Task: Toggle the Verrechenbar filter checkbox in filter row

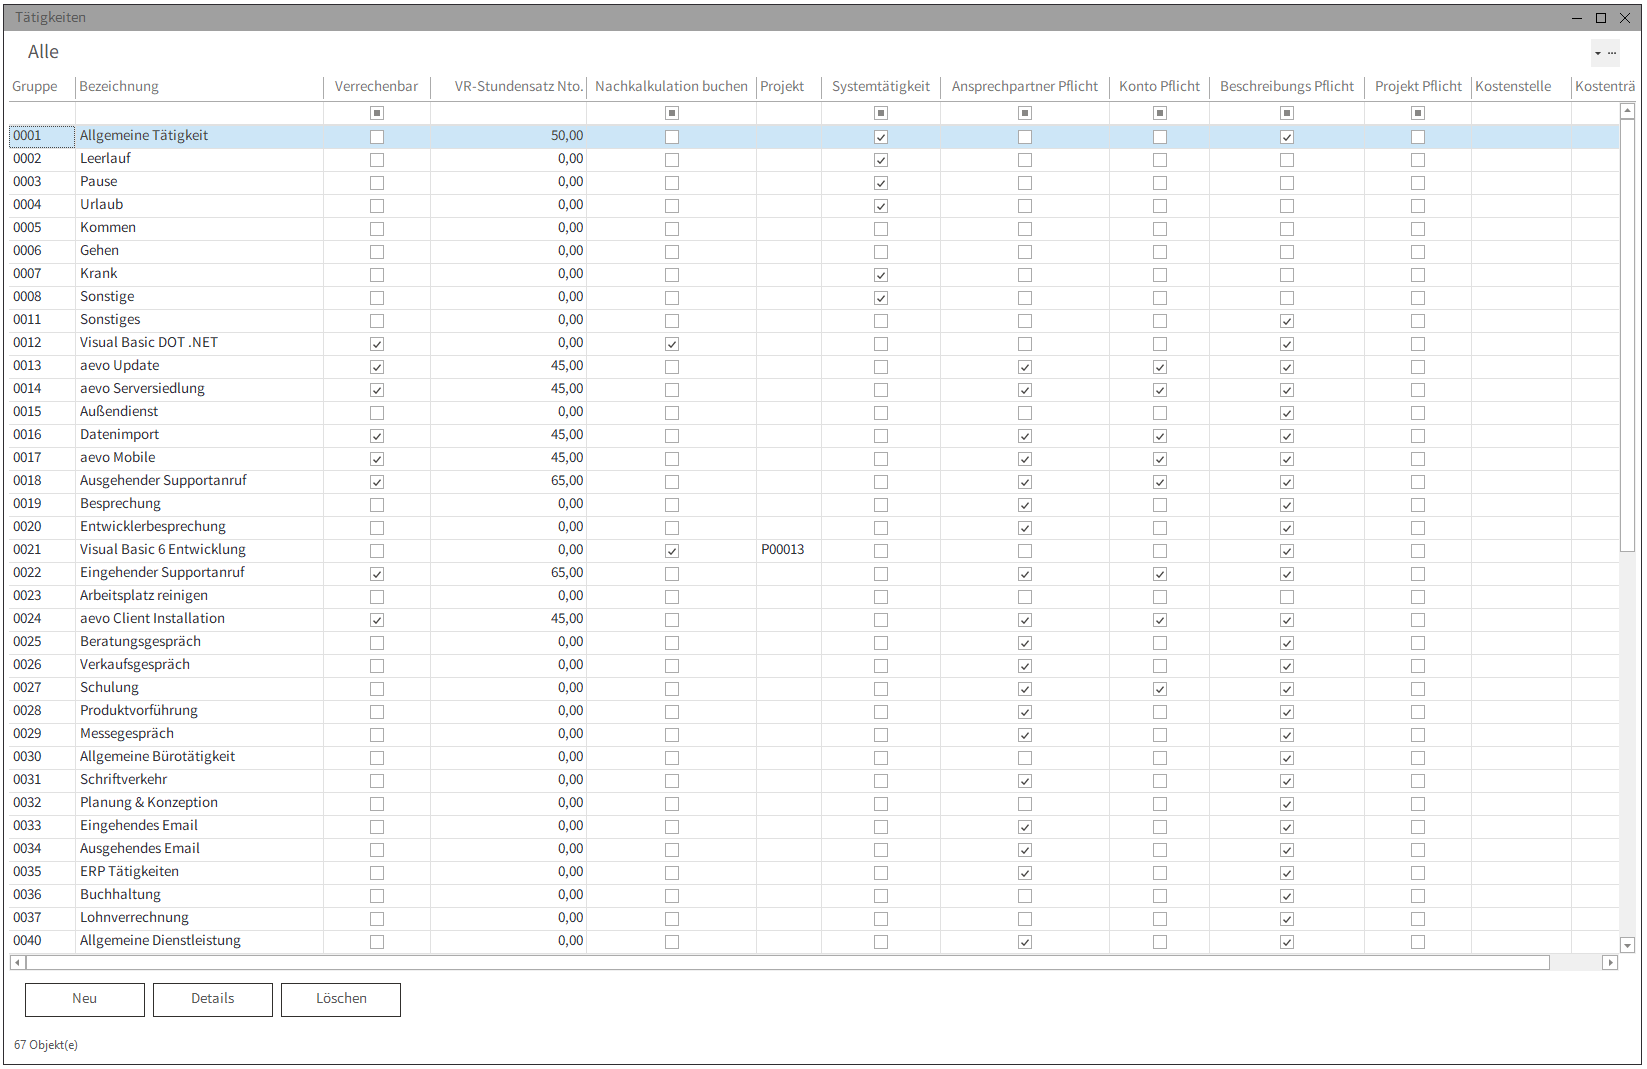Action: [x=377, y=113]
